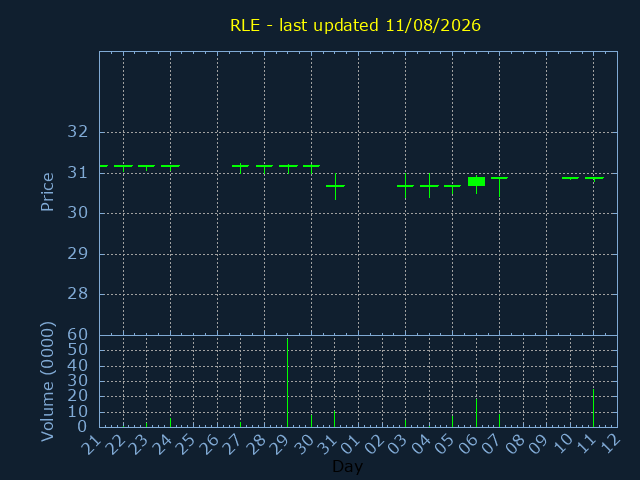
Task: Click the day 12 x-axis label
Action: click(609, 444)
